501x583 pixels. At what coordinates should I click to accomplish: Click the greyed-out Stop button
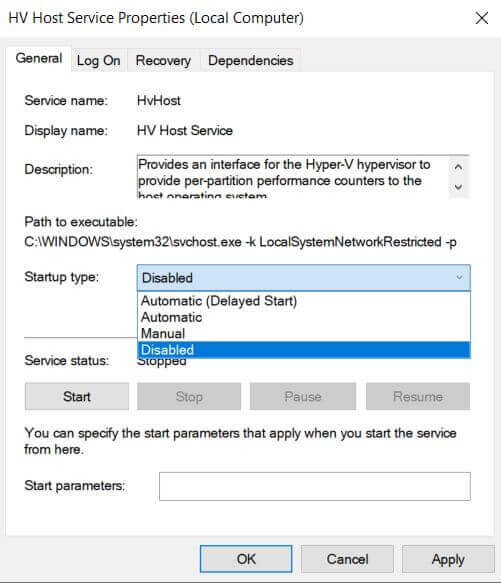pos(189,396)
